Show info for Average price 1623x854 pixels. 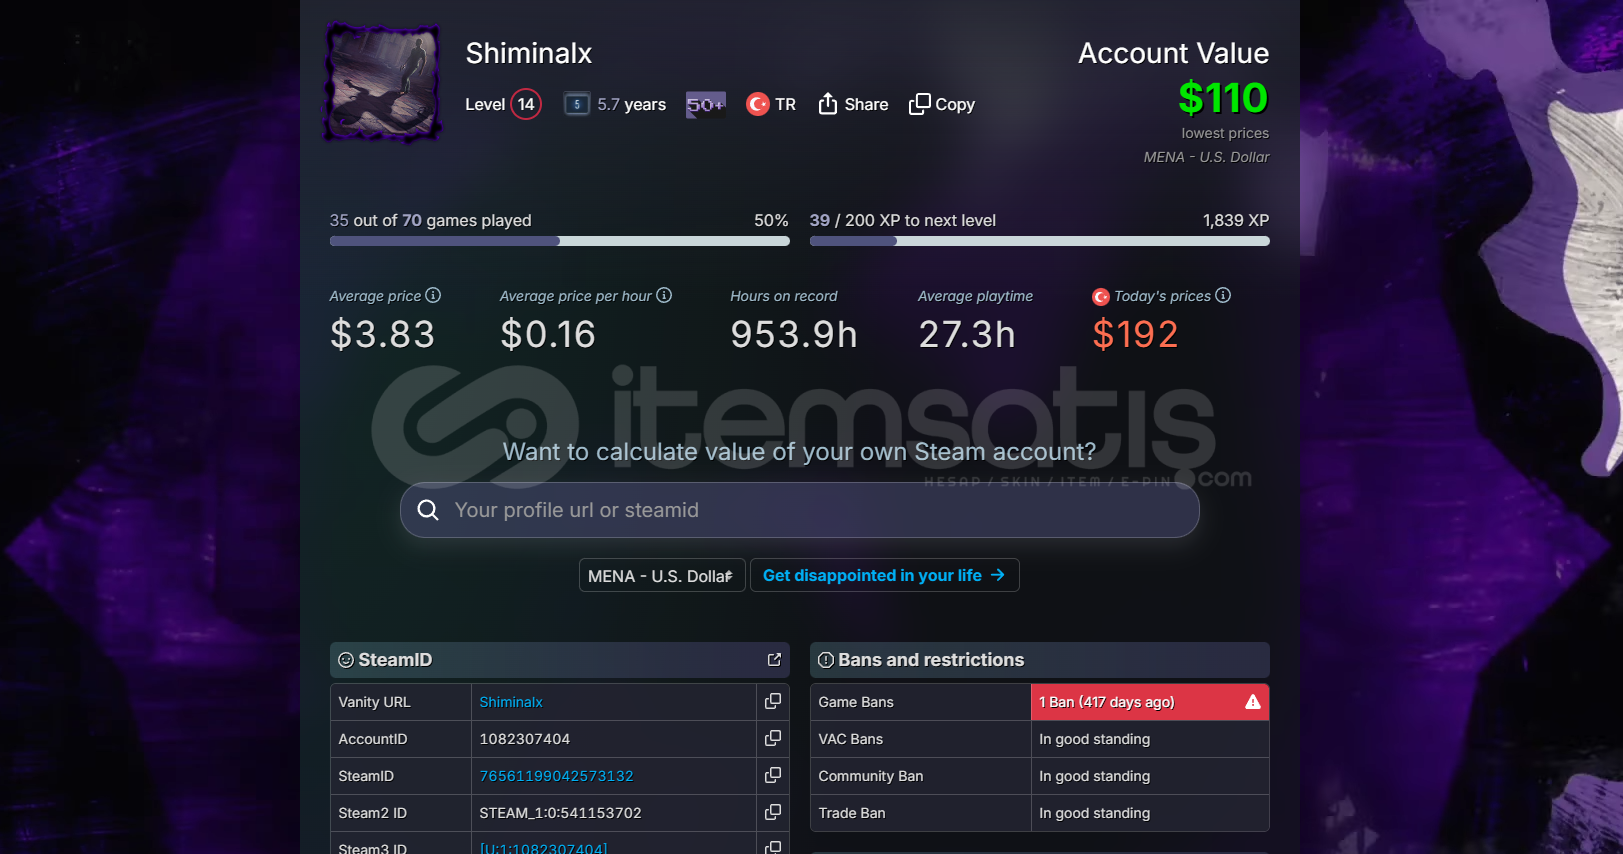(x=433, y=295)
